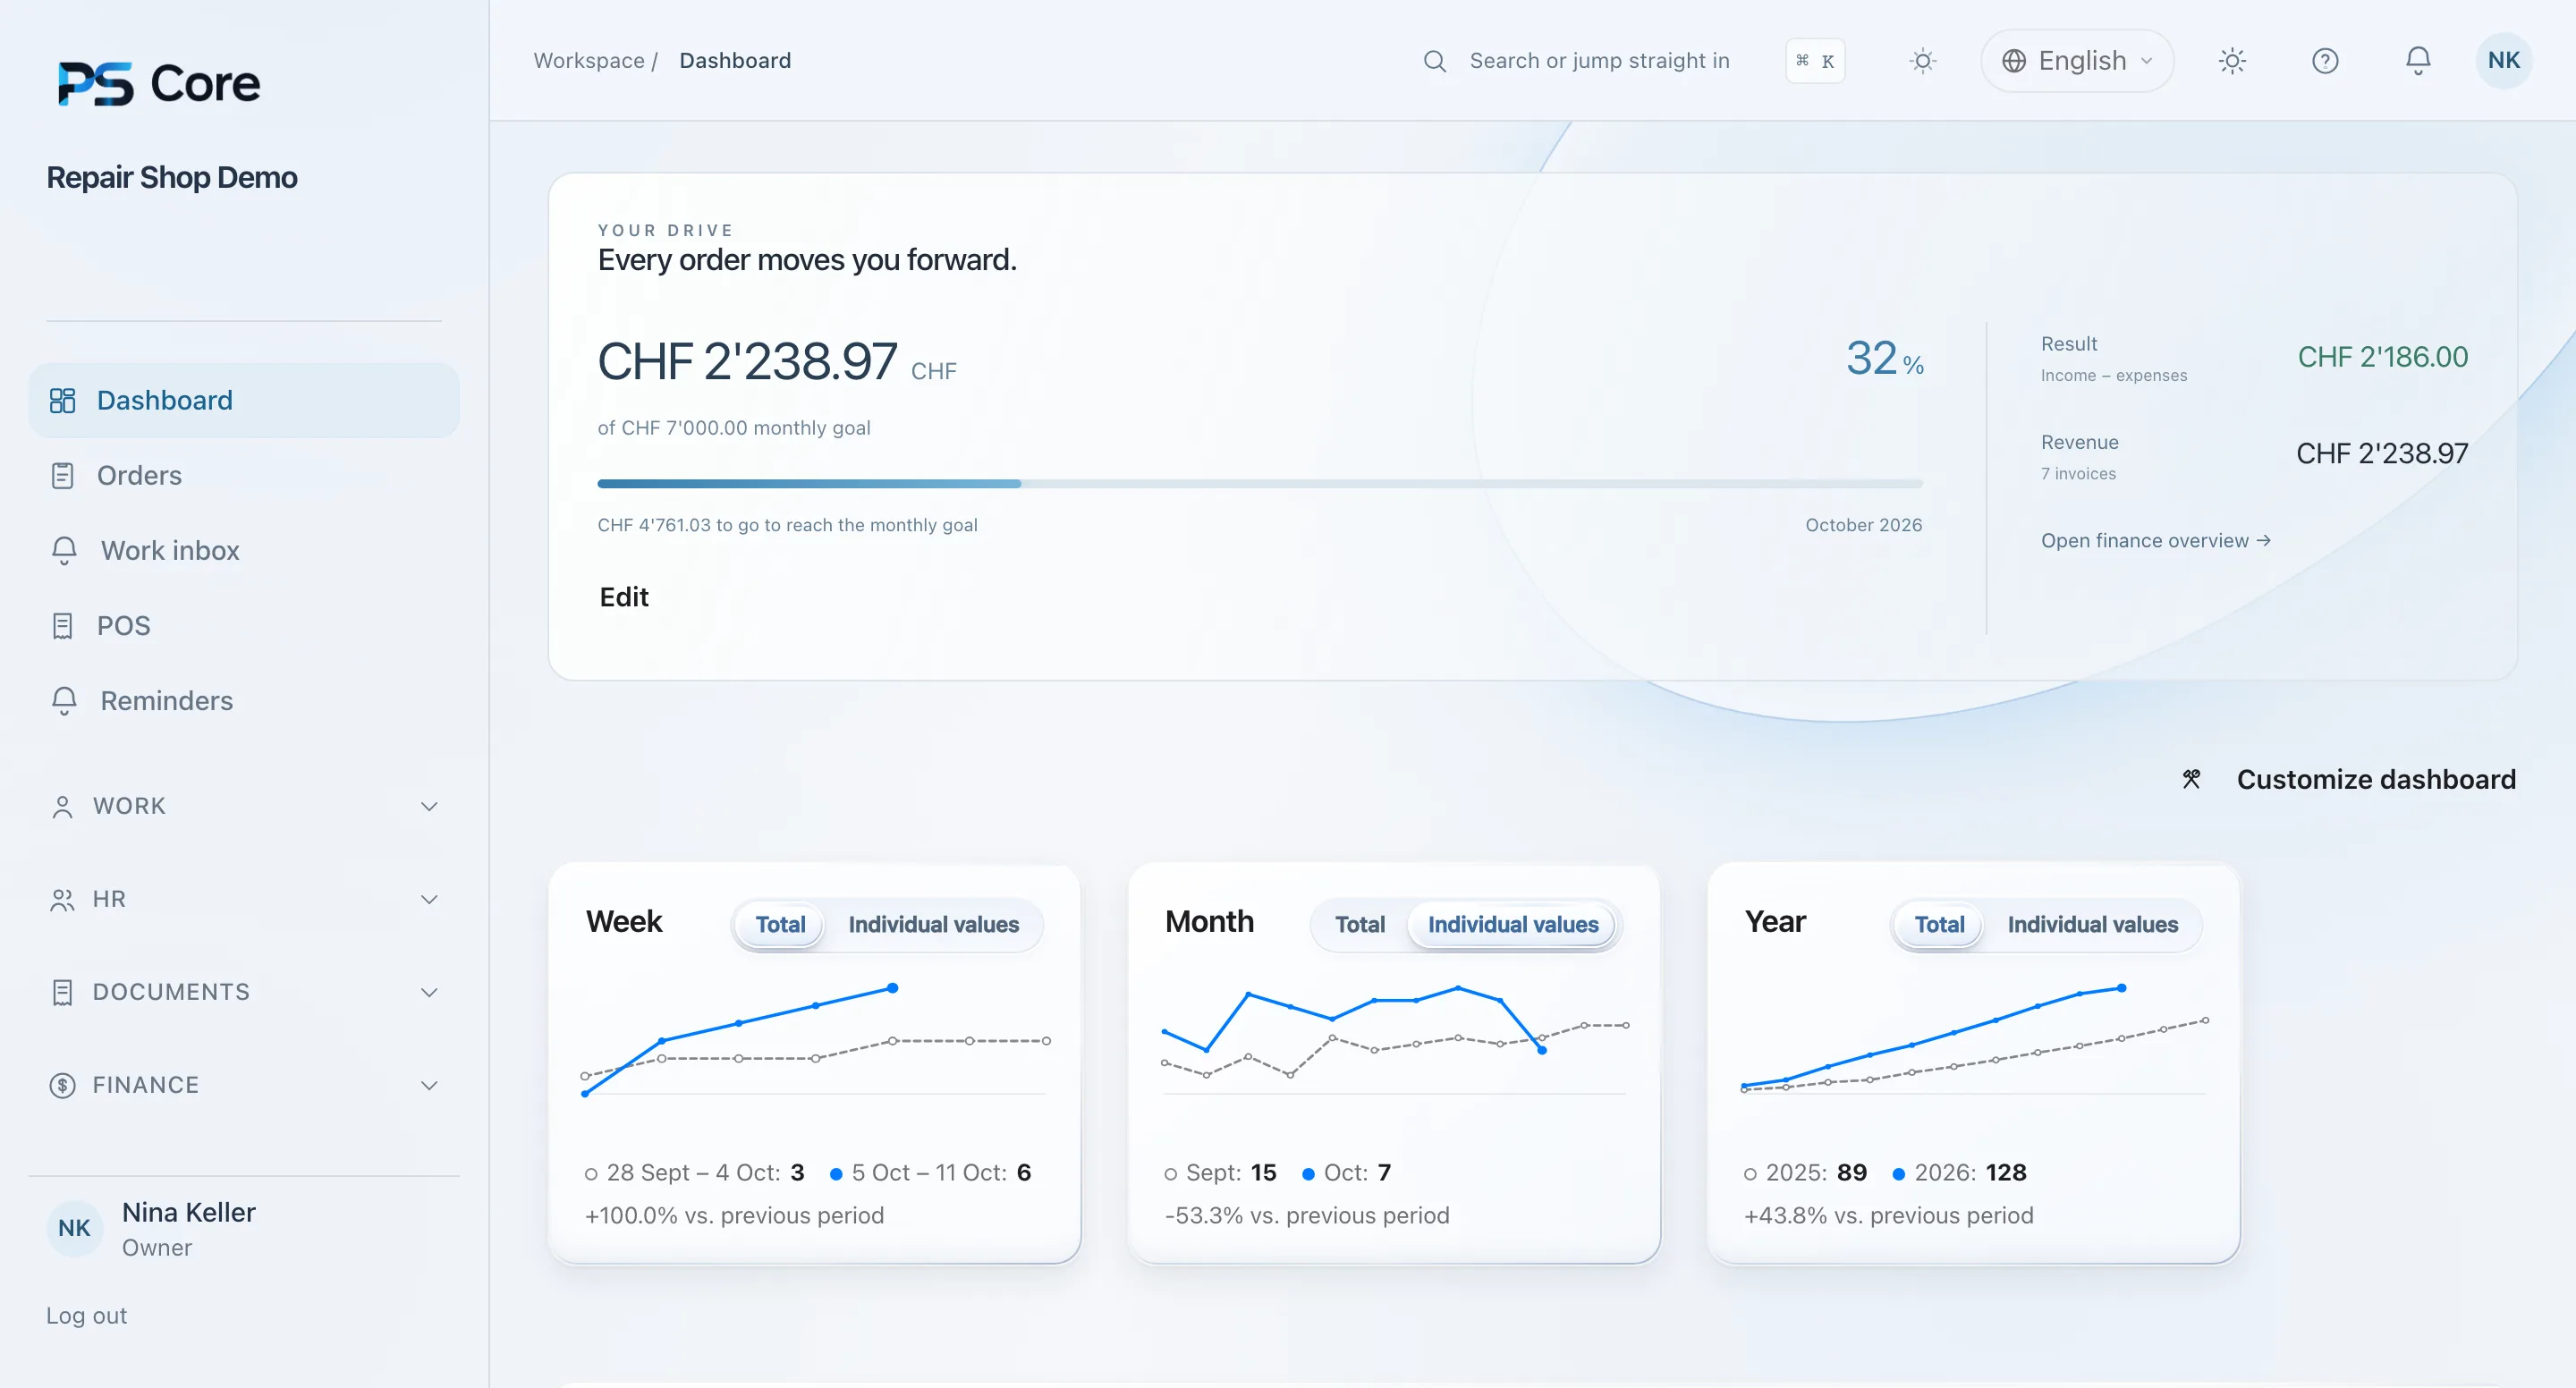Click the FINANCE dollar icon
2576x1388 pixels.
coord(62,1085)
